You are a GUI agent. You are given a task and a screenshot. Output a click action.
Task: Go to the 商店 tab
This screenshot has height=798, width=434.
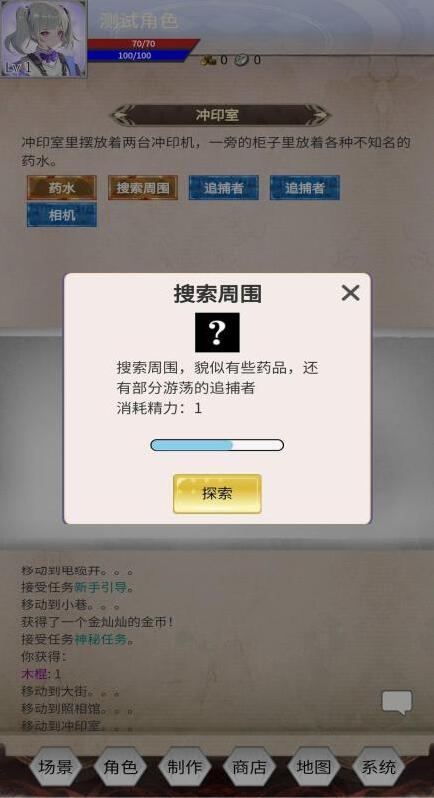click(249, 767)
